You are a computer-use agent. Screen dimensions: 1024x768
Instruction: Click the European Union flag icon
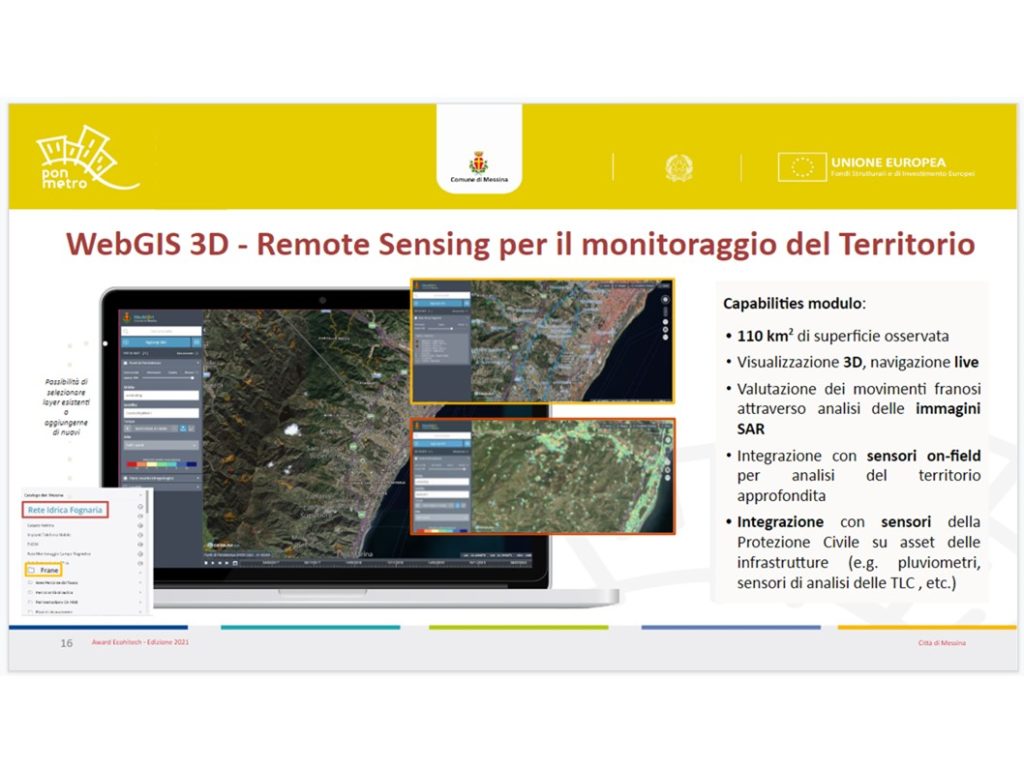[801, 167]
